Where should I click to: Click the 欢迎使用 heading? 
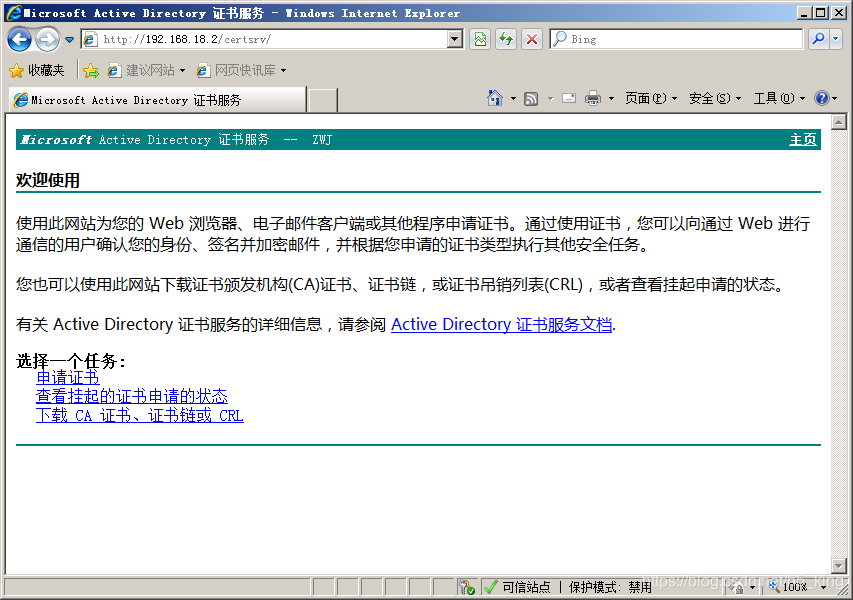tap(48, 180)
